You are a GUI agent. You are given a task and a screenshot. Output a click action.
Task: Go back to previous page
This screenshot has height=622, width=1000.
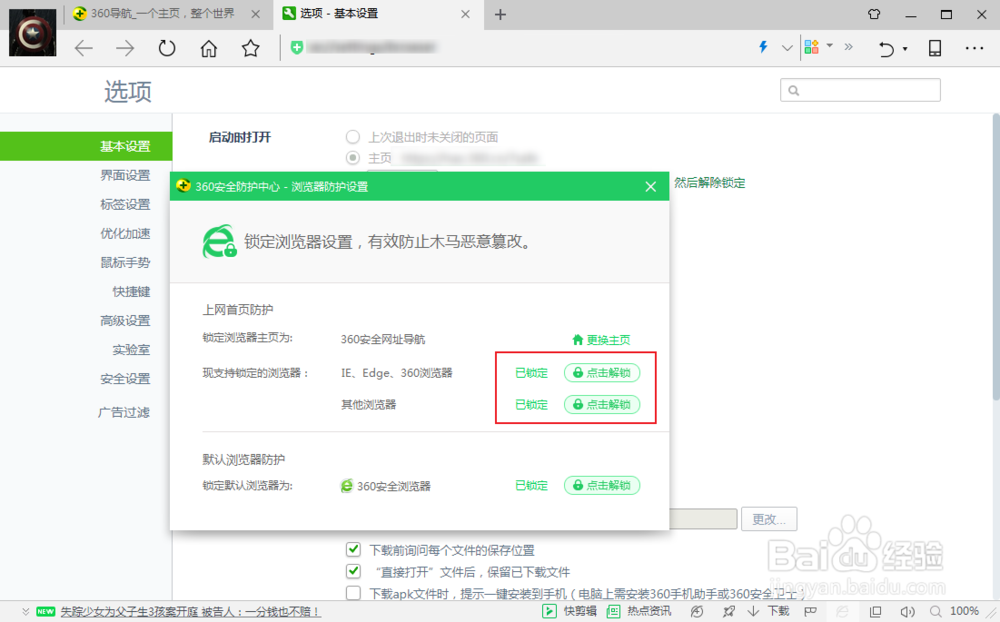84,48
